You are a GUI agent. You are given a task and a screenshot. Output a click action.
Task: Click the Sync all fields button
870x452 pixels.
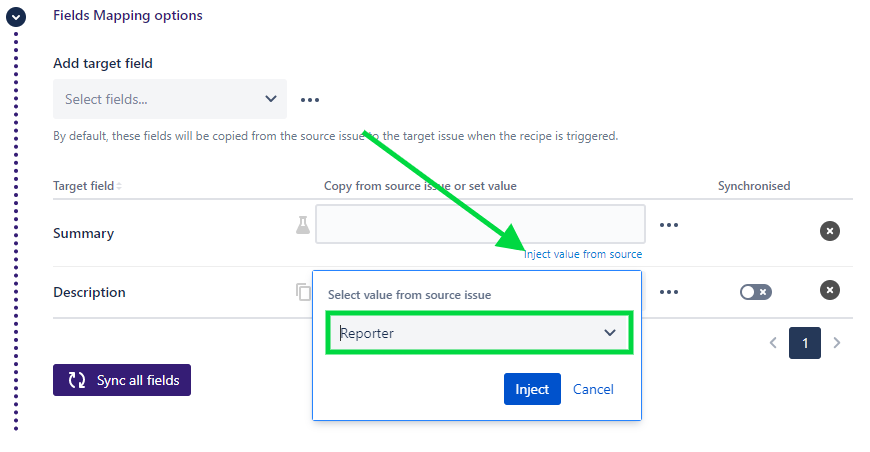(x=122, y=380)
